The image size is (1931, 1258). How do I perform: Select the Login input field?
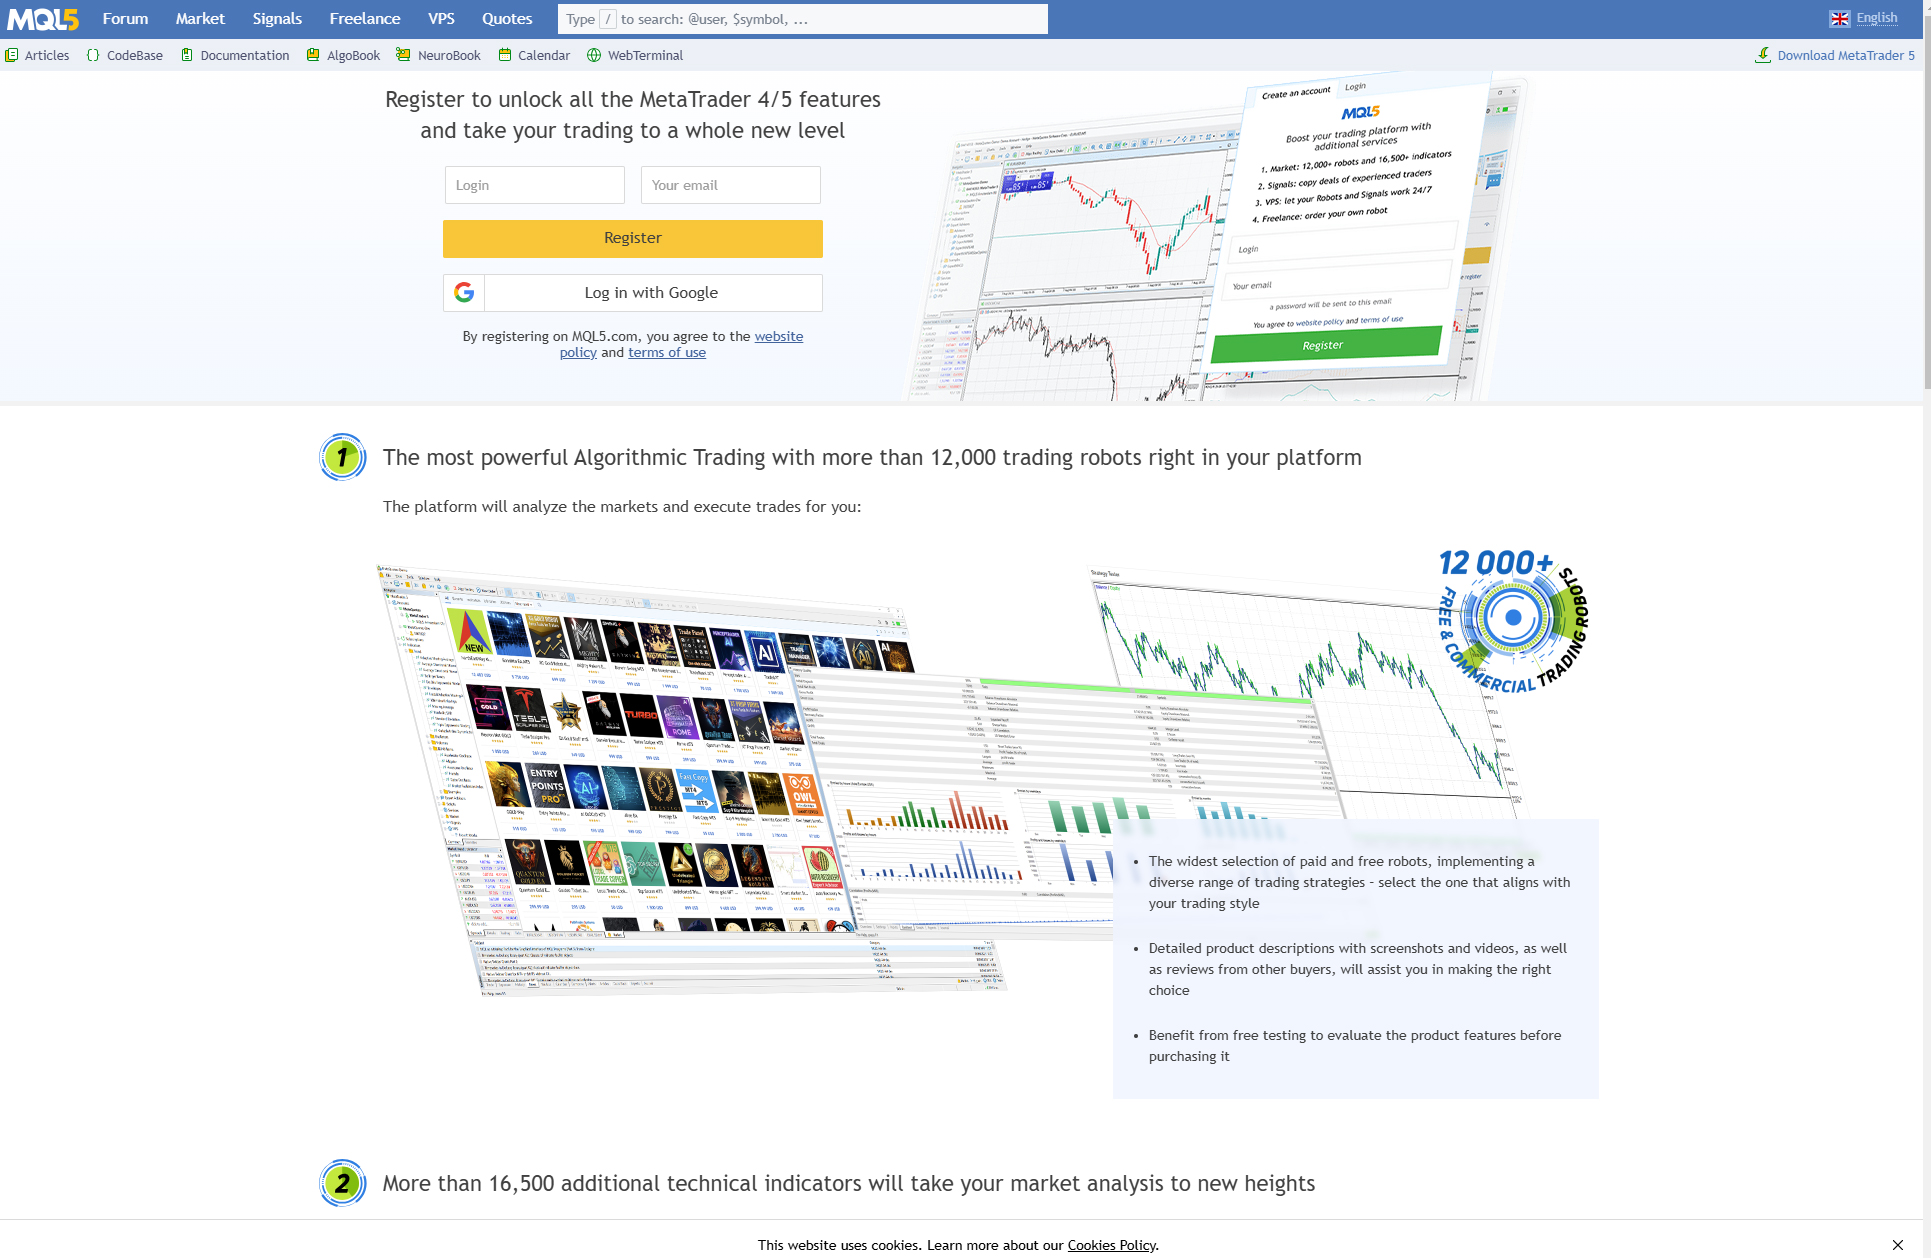(x=533, y=184)
